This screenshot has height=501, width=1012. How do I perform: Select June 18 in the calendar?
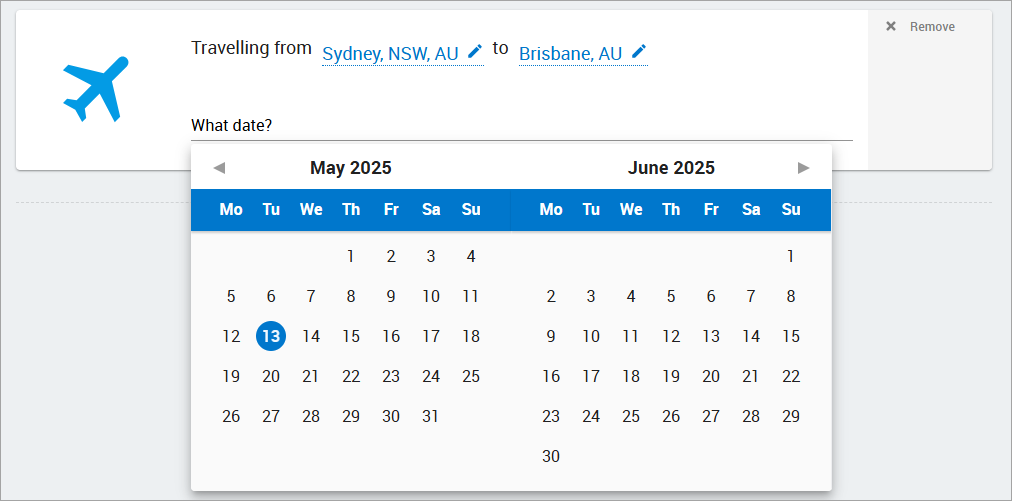pos(631,376)
